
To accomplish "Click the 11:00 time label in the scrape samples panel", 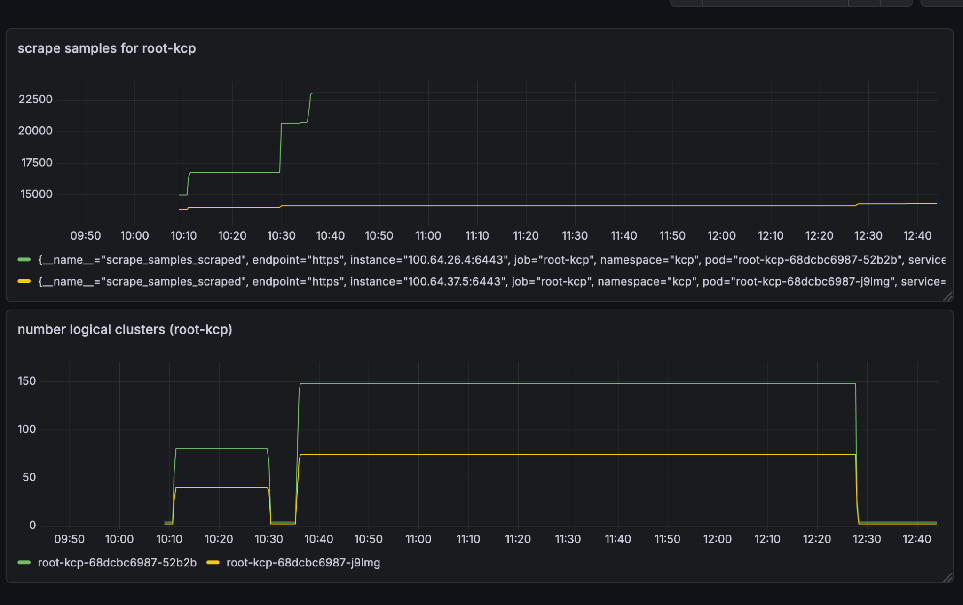I will click(x=428, y=236).
